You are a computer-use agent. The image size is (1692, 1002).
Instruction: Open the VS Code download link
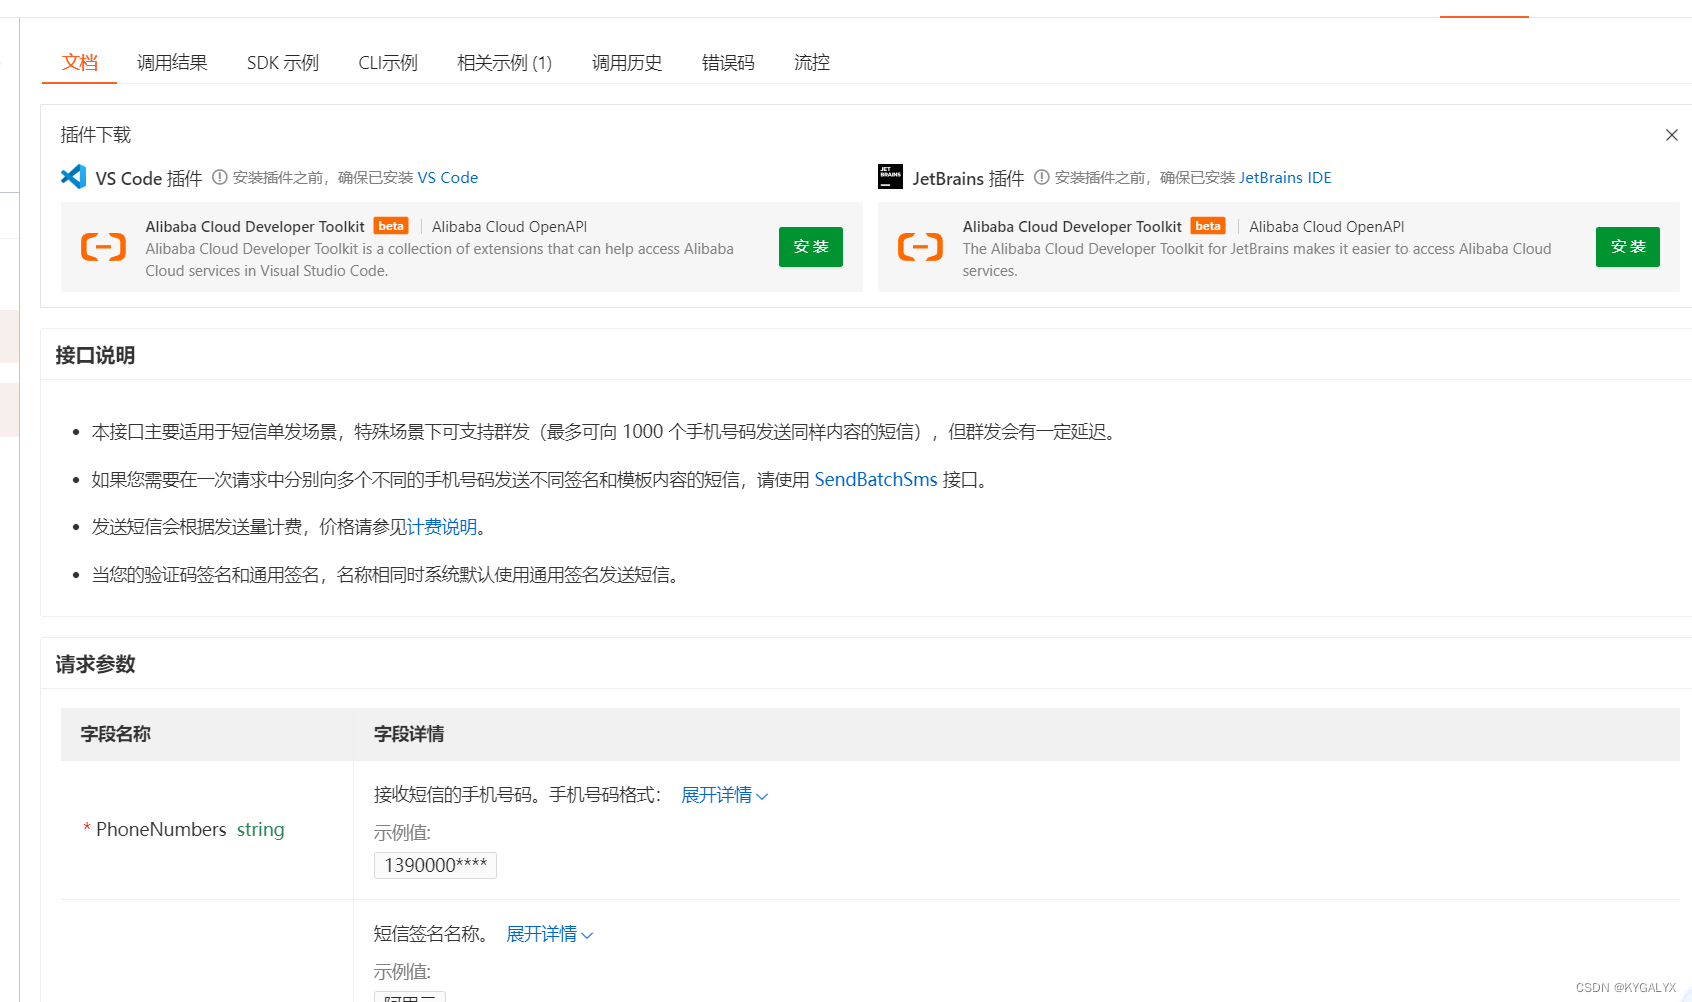point(448,177)
